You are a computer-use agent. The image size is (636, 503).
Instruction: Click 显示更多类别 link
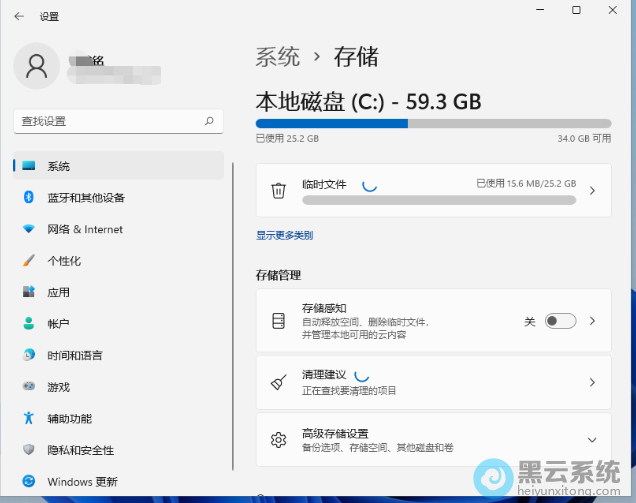point(284,236)
